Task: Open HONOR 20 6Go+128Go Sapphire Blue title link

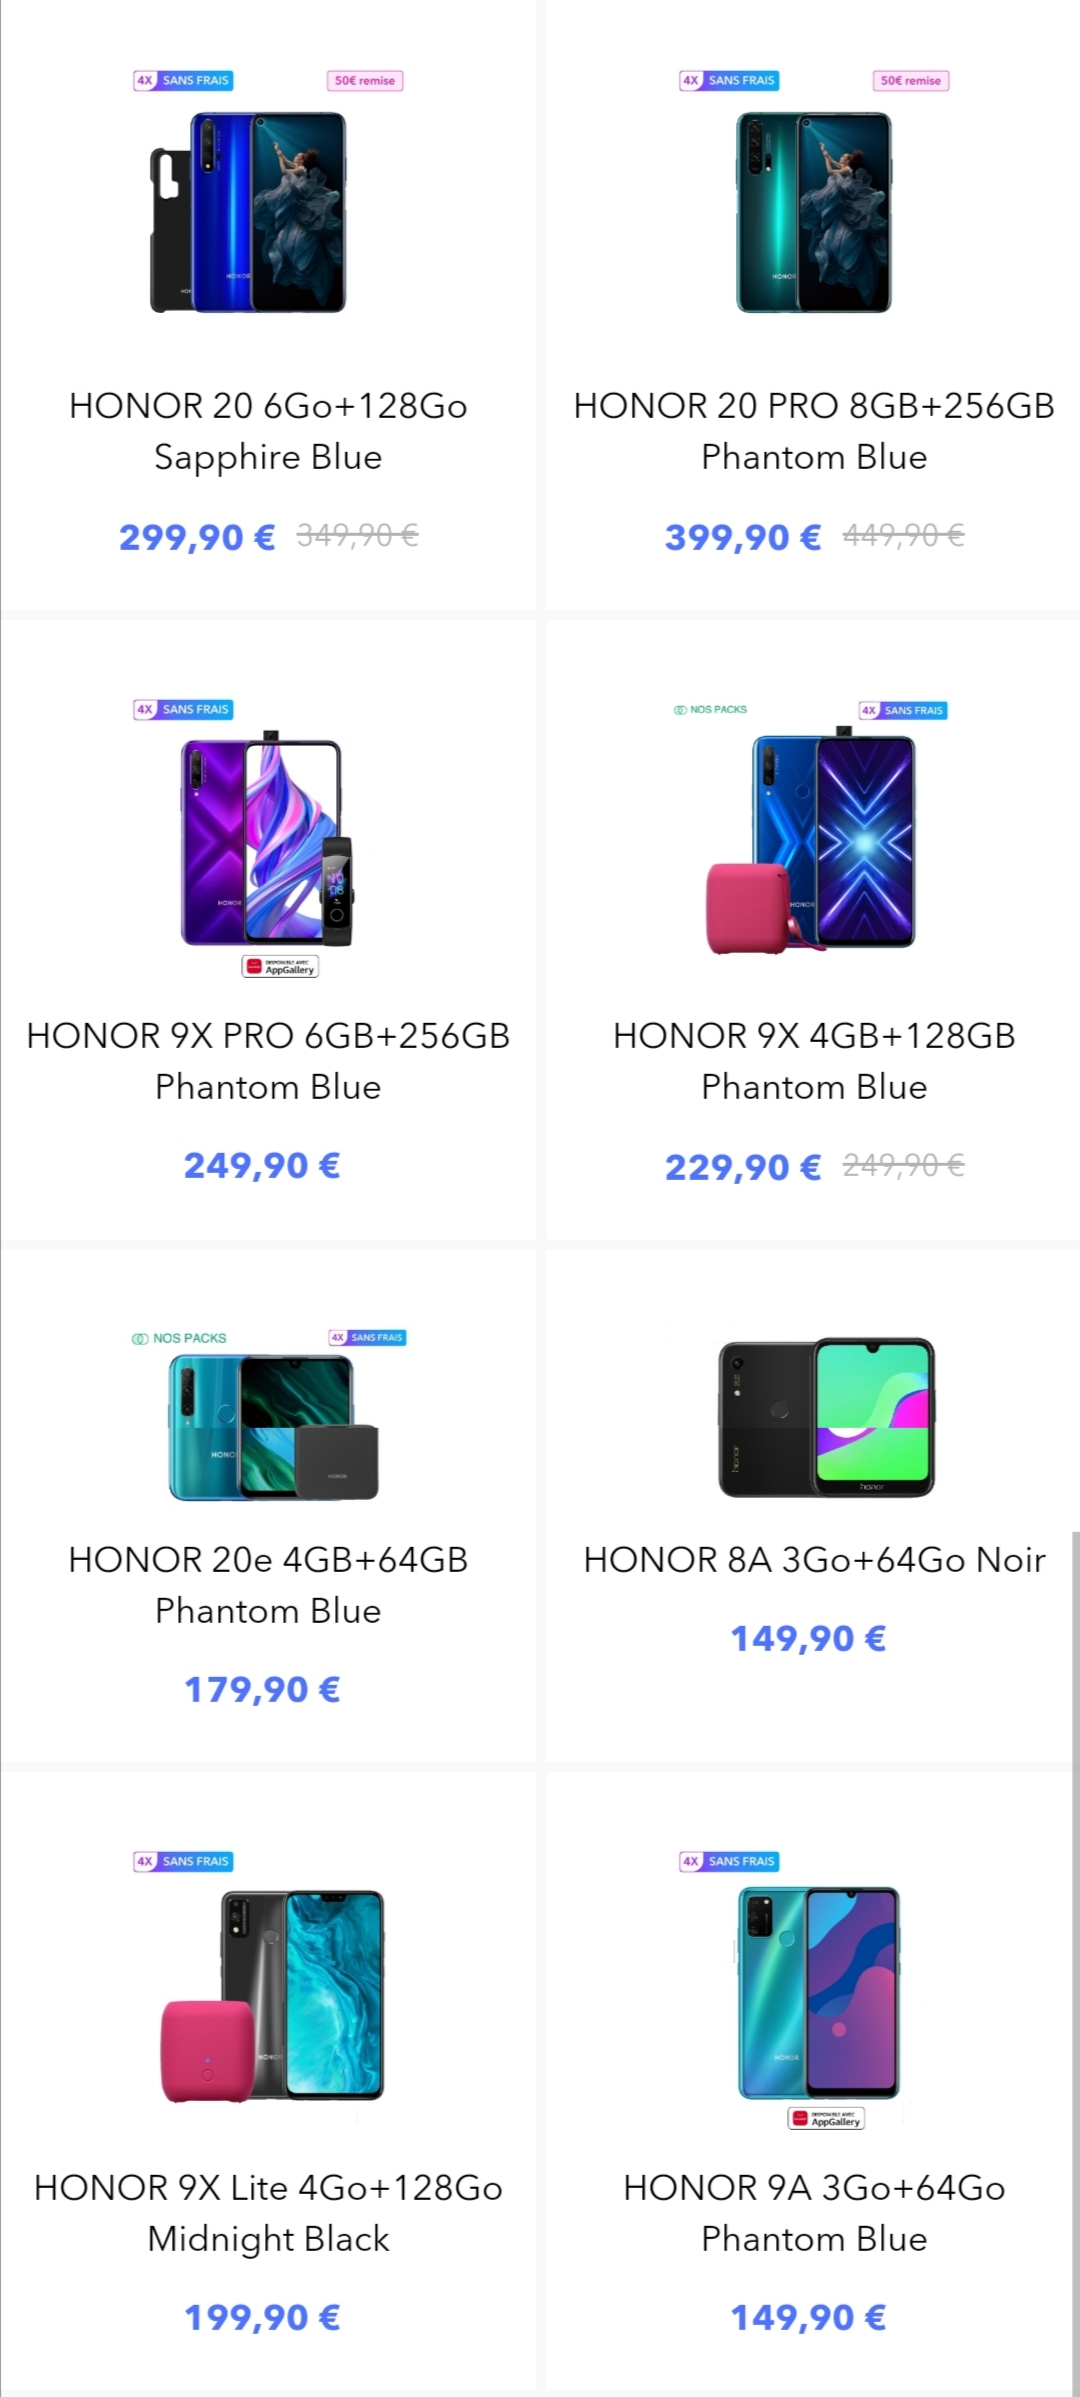Action: pyautogui.click(x=268, y=431)
